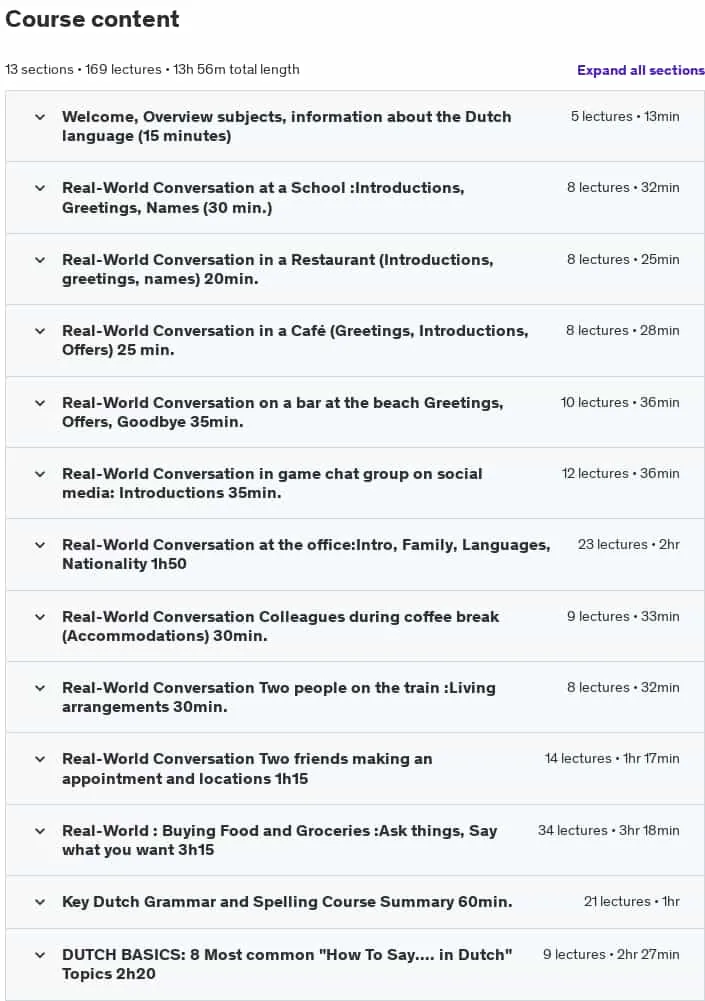Screen dimensions: 705x1001
Task: Click the 34 lectures 3hr 18min label
Action: pos(609,831)
